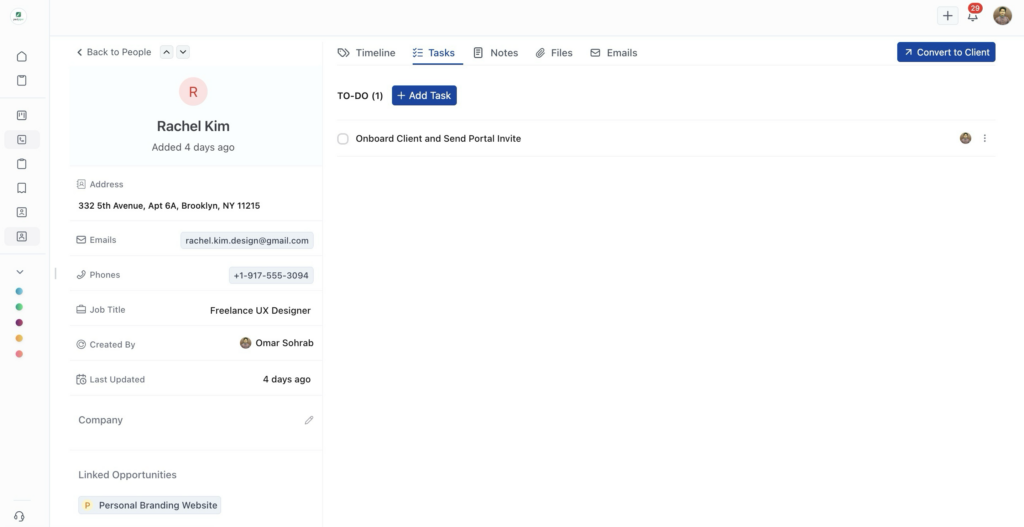Open the three-dot menu on the task row
The width and height of the screenshot is (1024, 527).
tap(984, 139)
